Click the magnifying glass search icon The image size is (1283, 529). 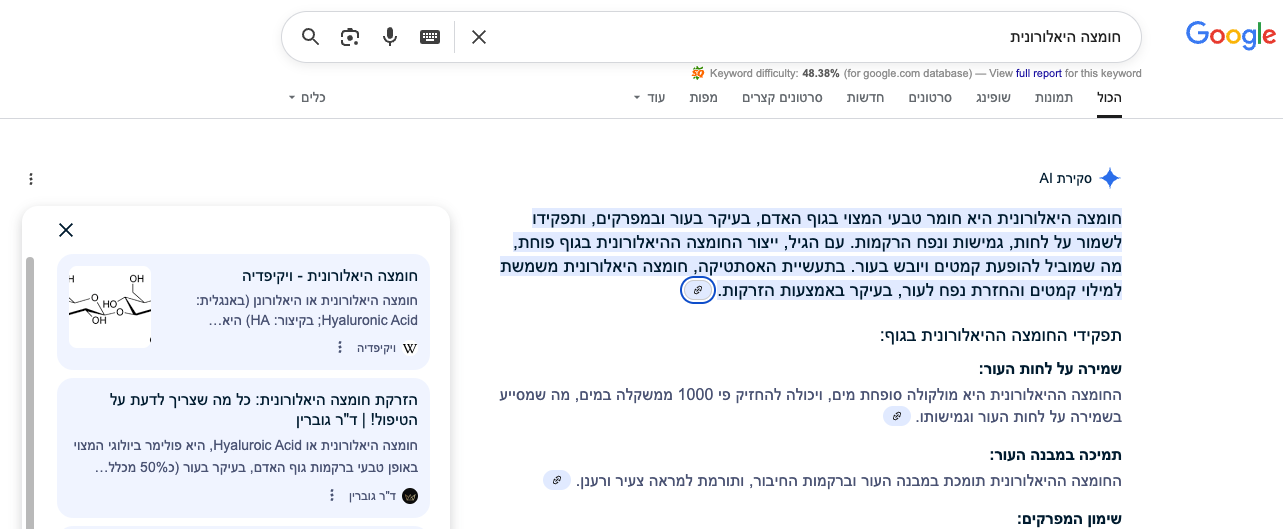click(x=311, y=37)
